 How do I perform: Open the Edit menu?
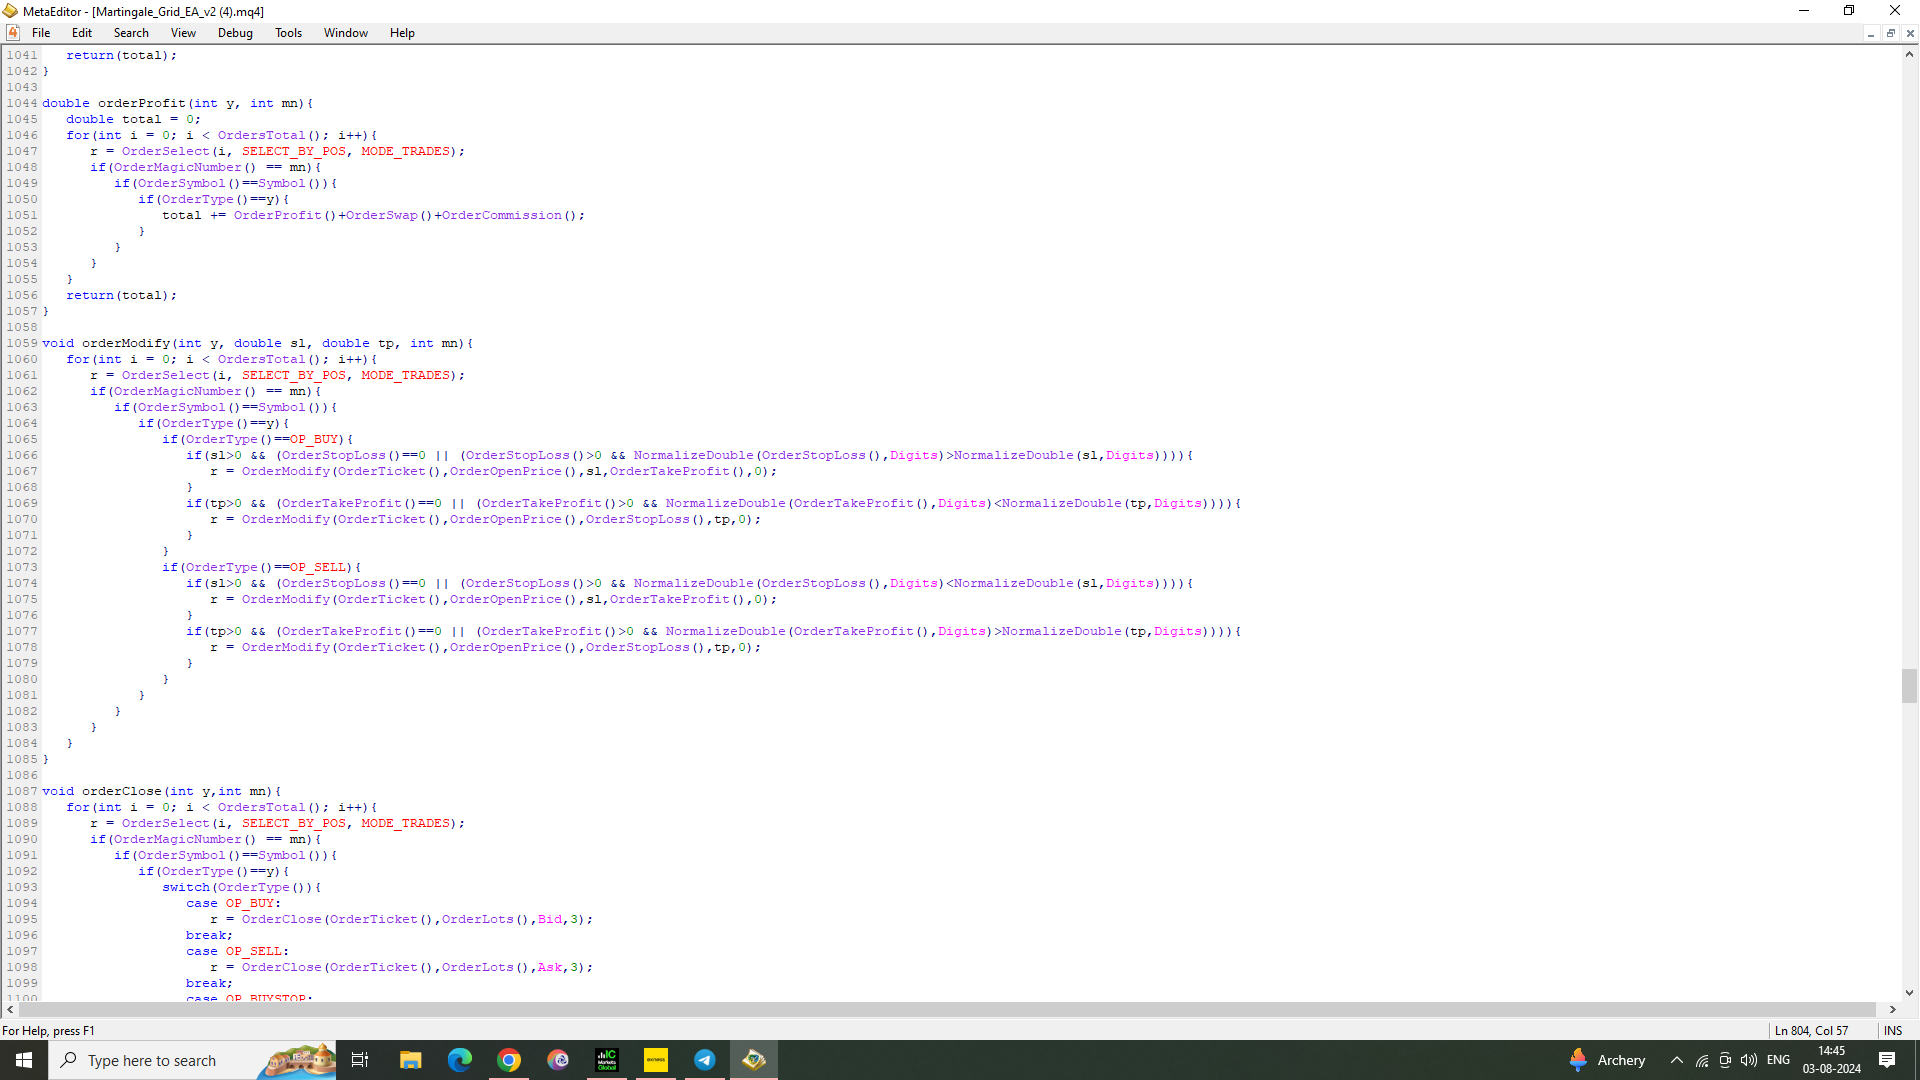click(82, 33)
